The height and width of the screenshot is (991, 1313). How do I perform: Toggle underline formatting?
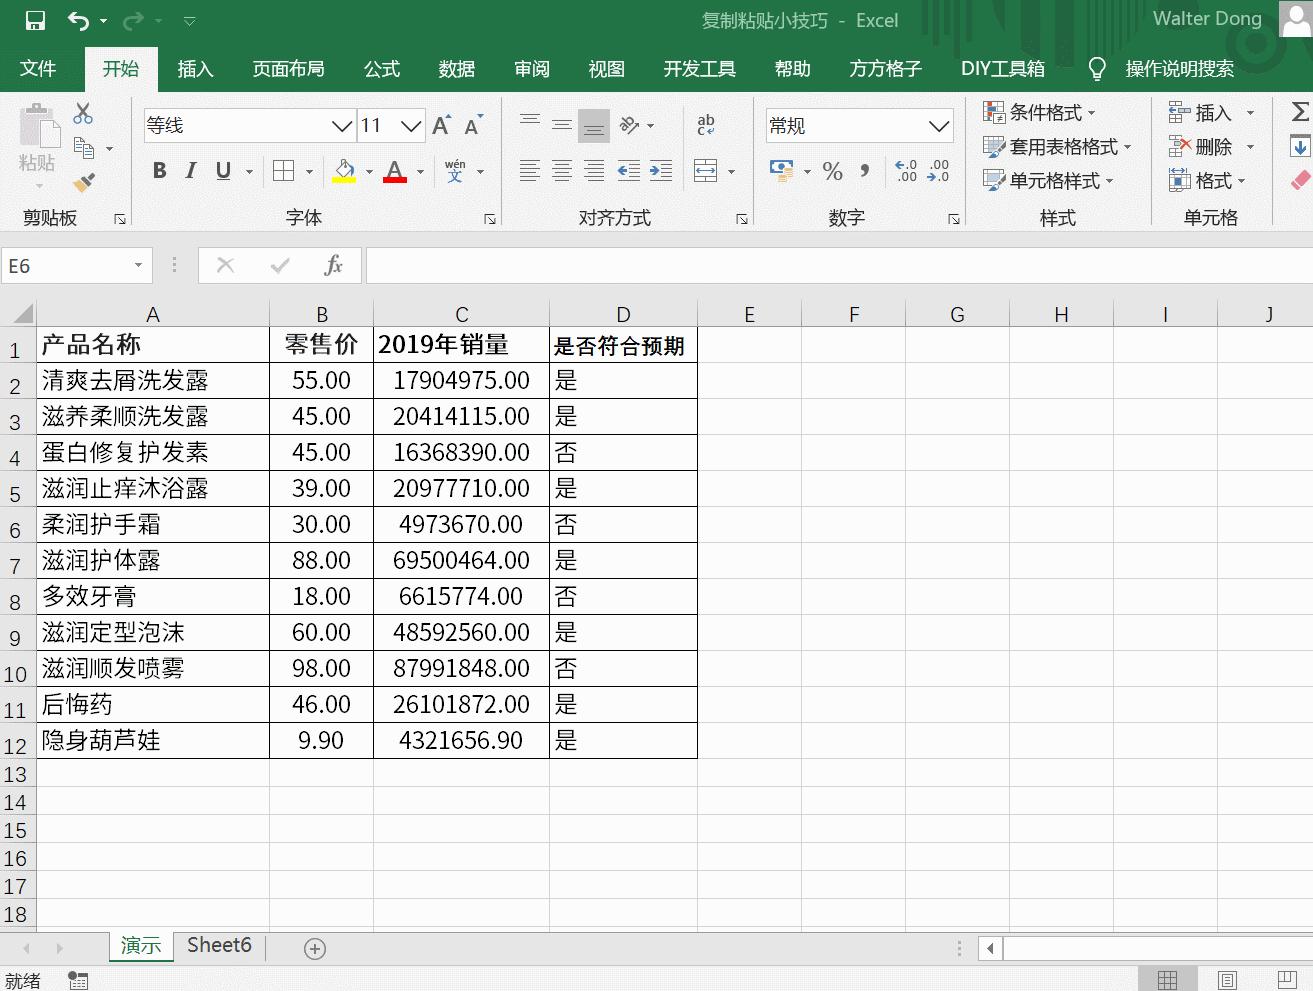(221, 170)
